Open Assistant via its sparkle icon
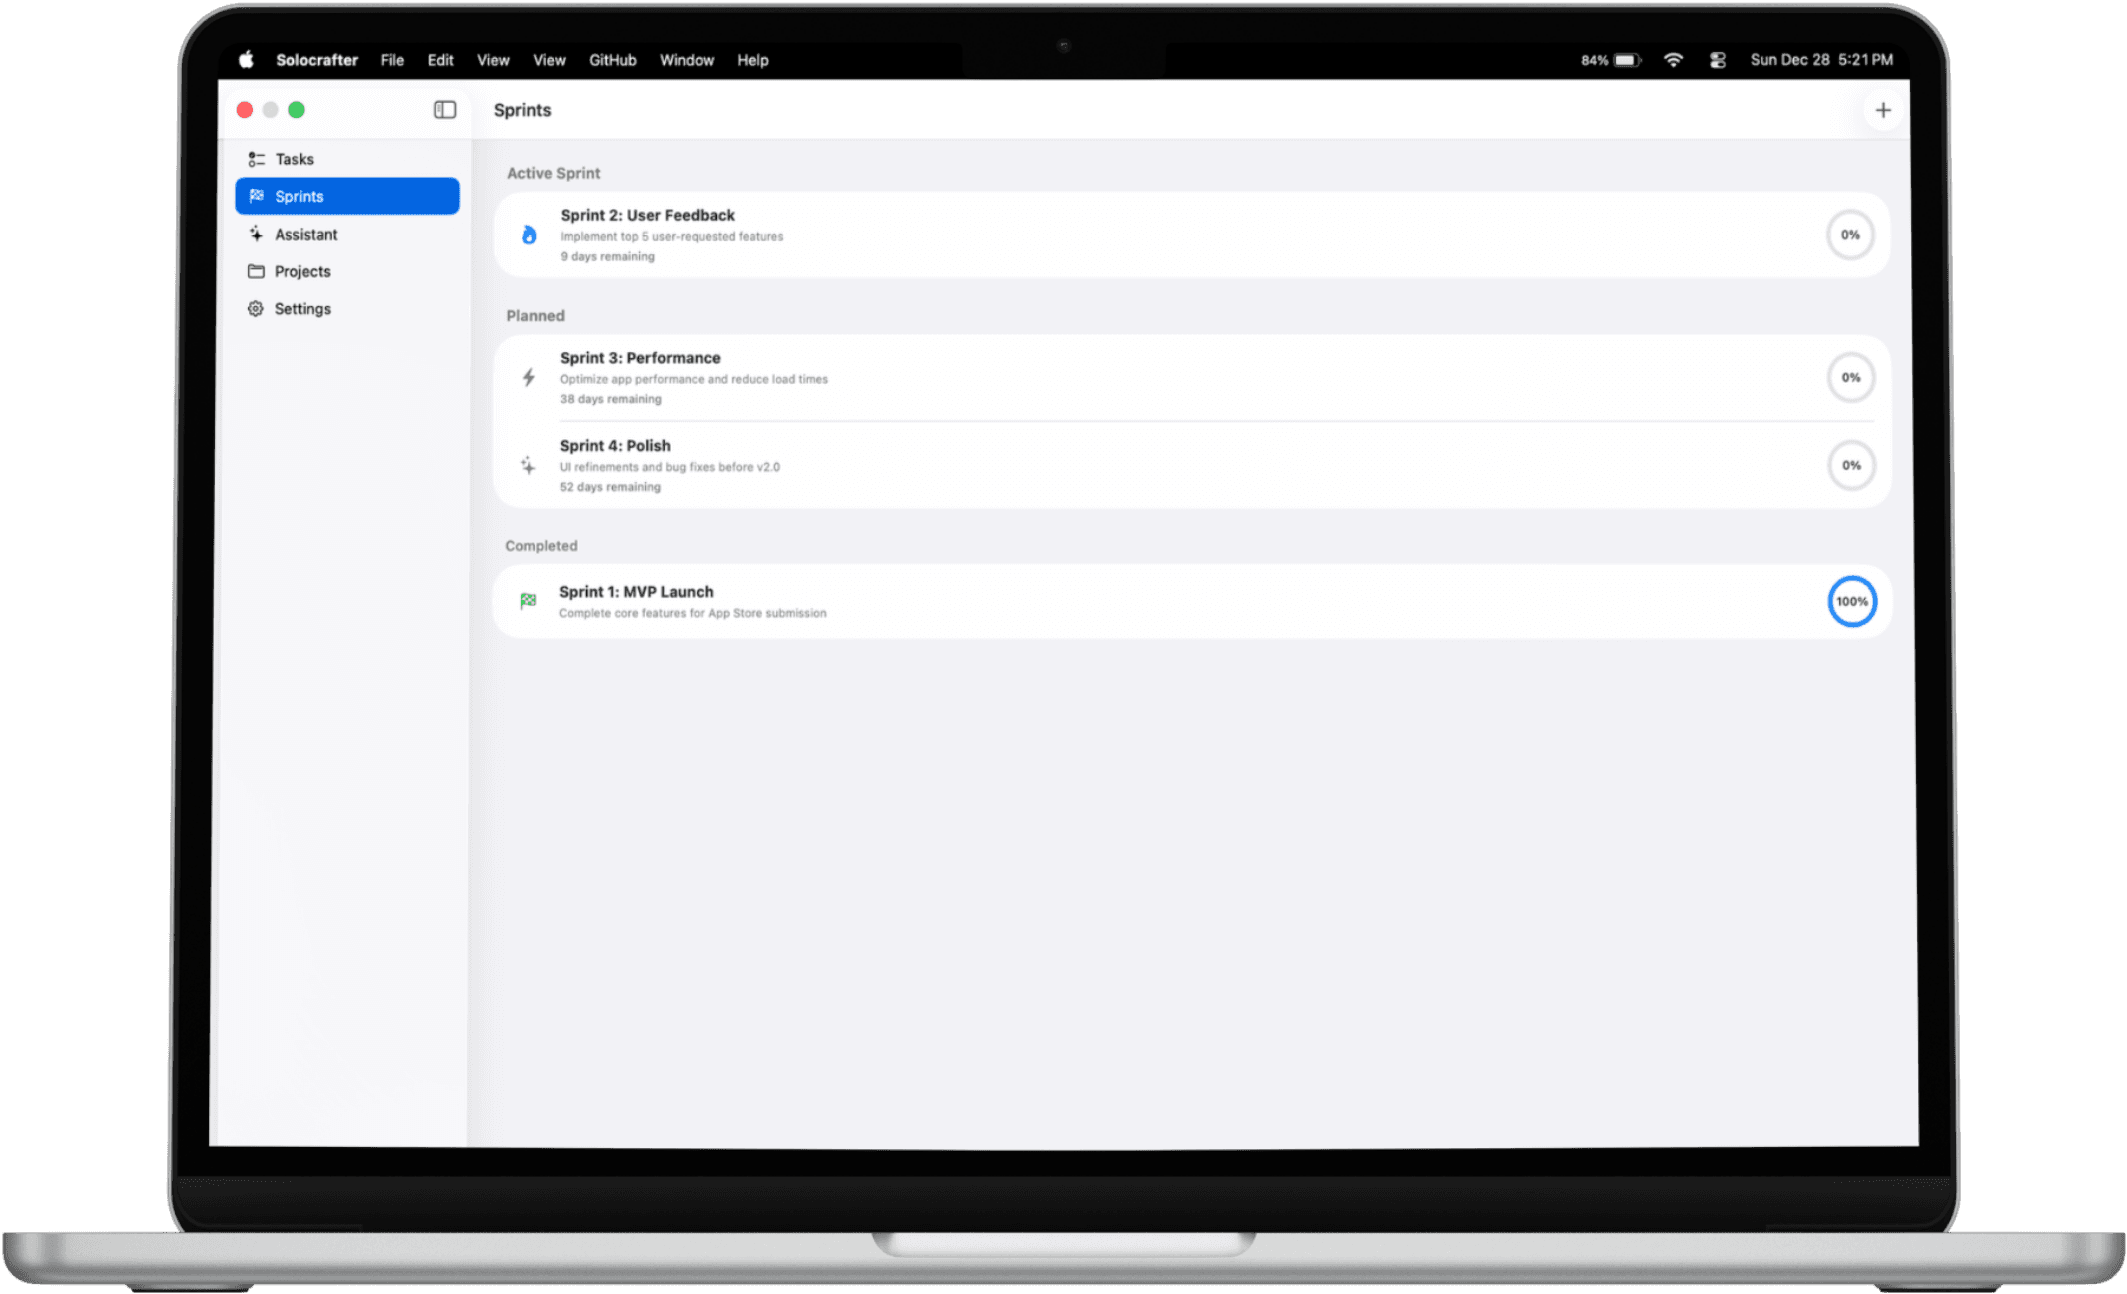Image resolution: width=2127 pixels, height=1294 pixels. point(256,233)
